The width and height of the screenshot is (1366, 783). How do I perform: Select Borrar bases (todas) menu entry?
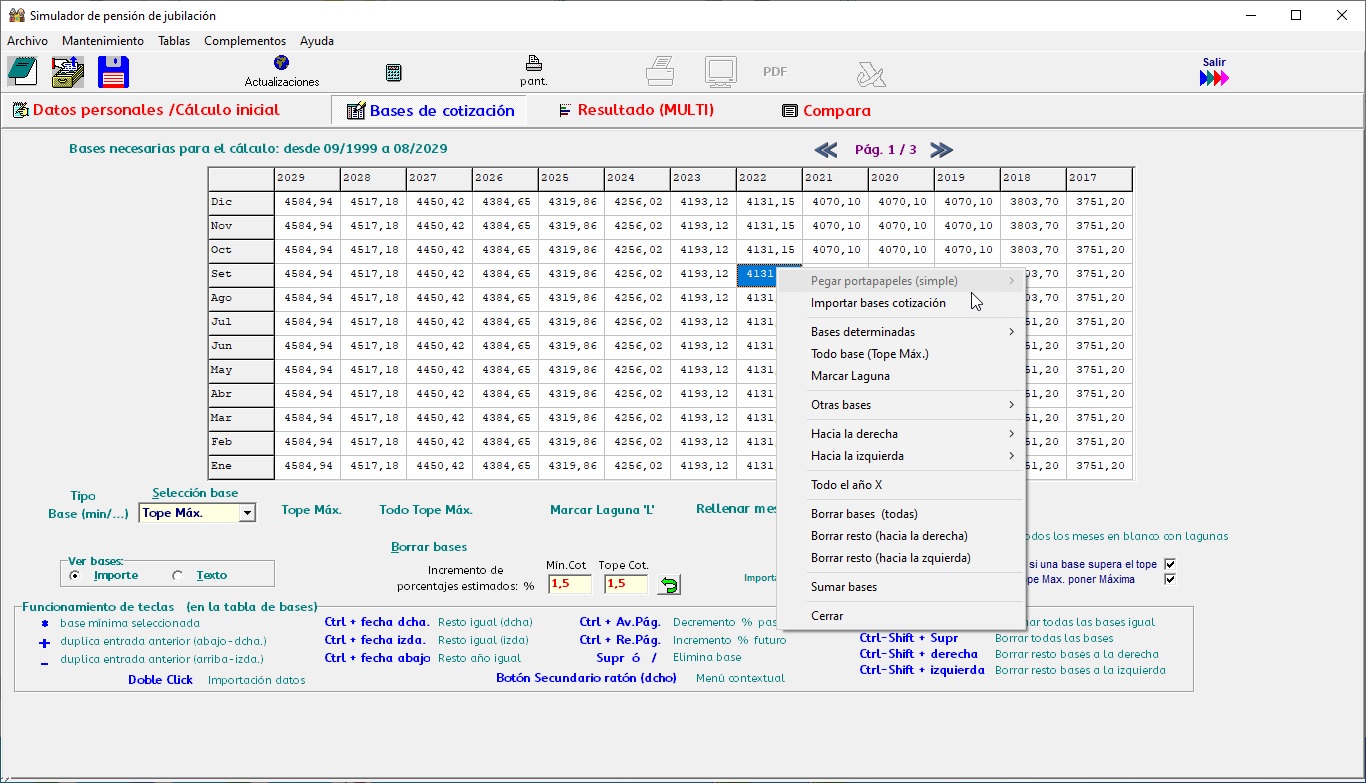coord(901,514)
